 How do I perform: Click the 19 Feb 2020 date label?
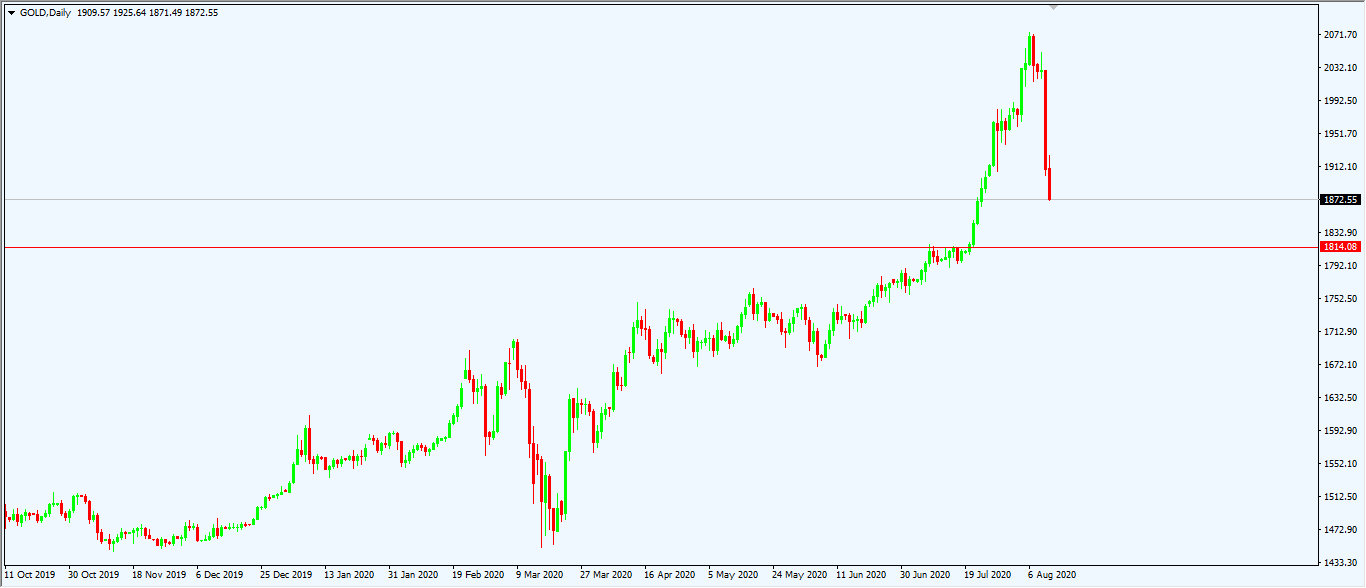coord(478,575)
